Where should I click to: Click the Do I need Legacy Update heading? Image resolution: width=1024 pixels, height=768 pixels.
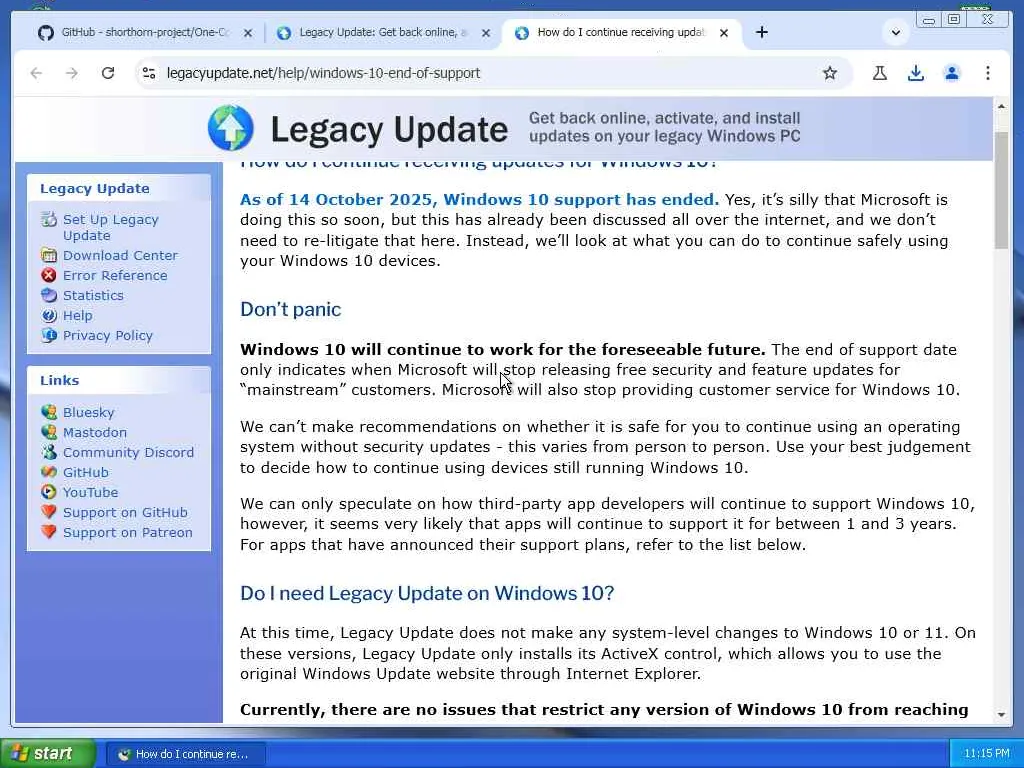tap(427, 593)
